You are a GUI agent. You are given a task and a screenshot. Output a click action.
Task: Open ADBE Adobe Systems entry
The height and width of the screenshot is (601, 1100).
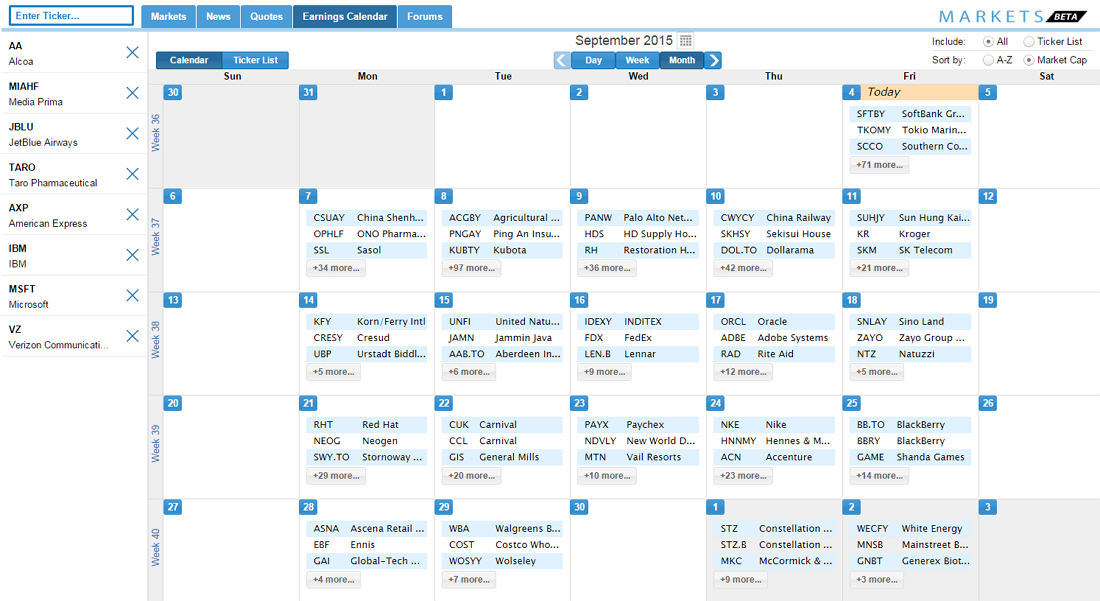tap(774, 337)
